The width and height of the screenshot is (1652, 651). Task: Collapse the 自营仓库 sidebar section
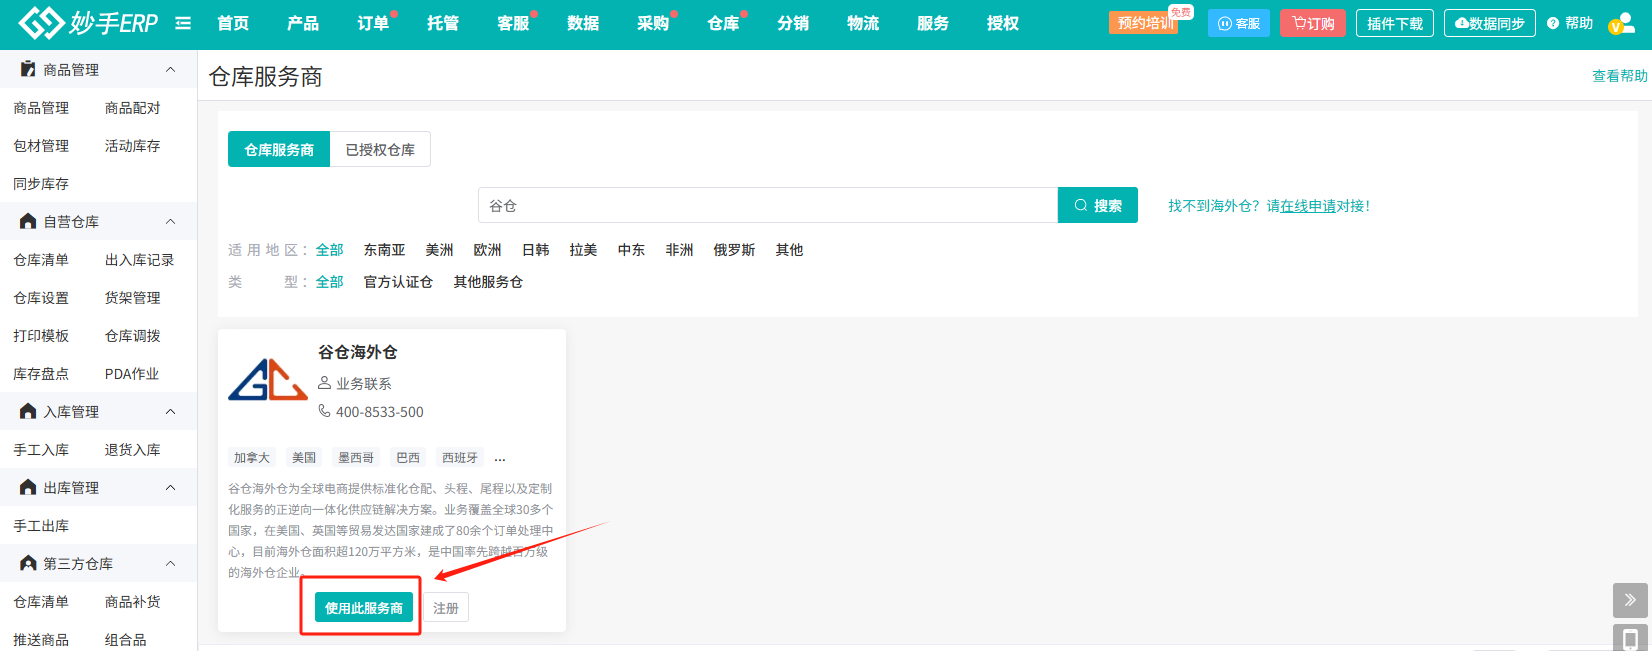coord(170,221)
